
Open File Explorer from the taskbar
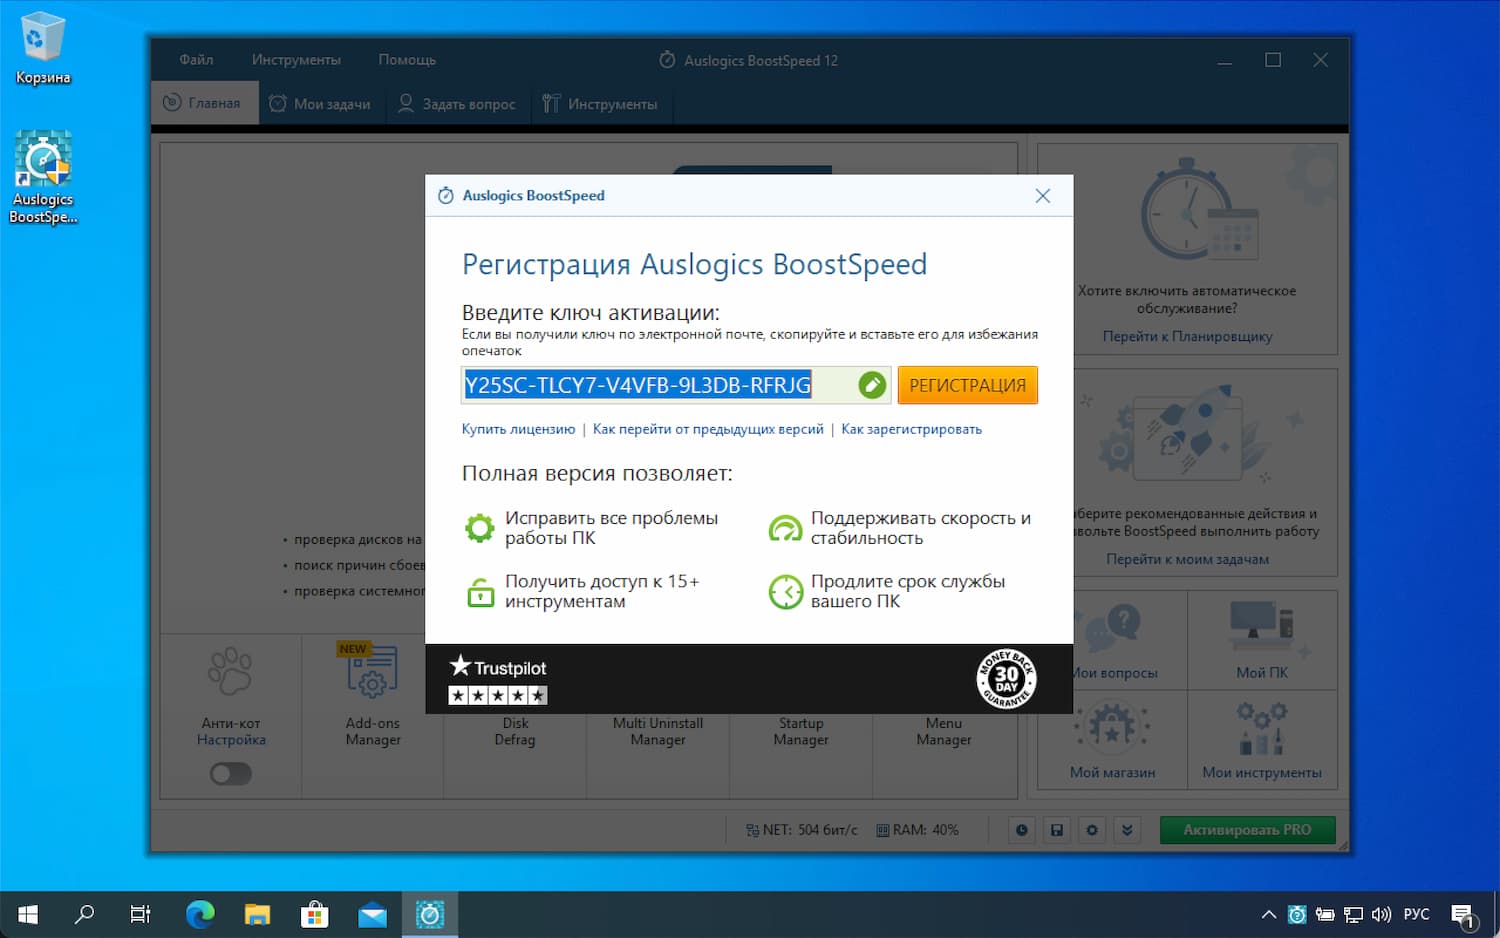[x=257, y=914]
